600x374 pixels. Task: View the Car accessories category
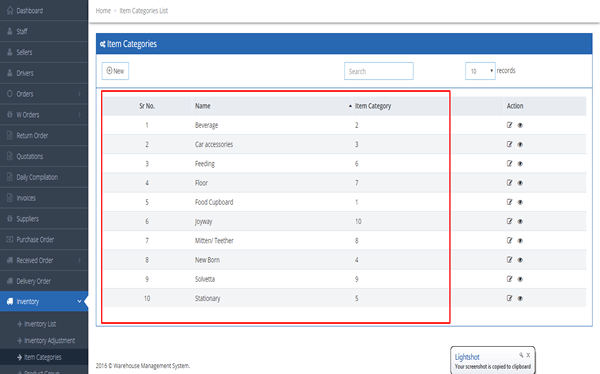coord(520,144)
